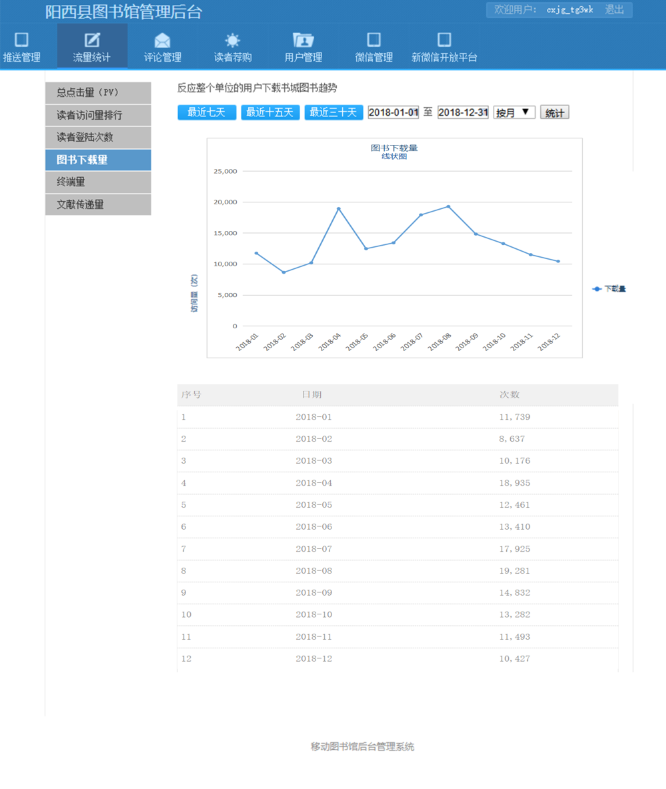
Task: Open the 评论管理 envelope icon
Action: click(162, 40)
